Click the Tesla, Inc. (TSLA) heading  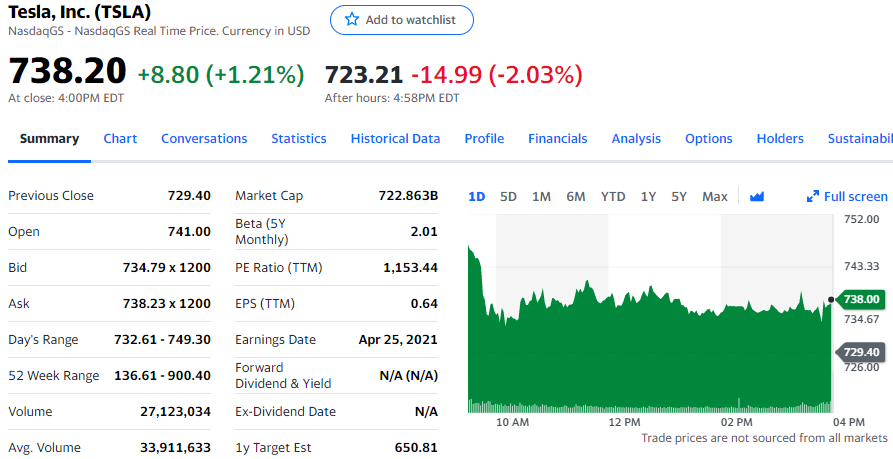coord(80,11)
